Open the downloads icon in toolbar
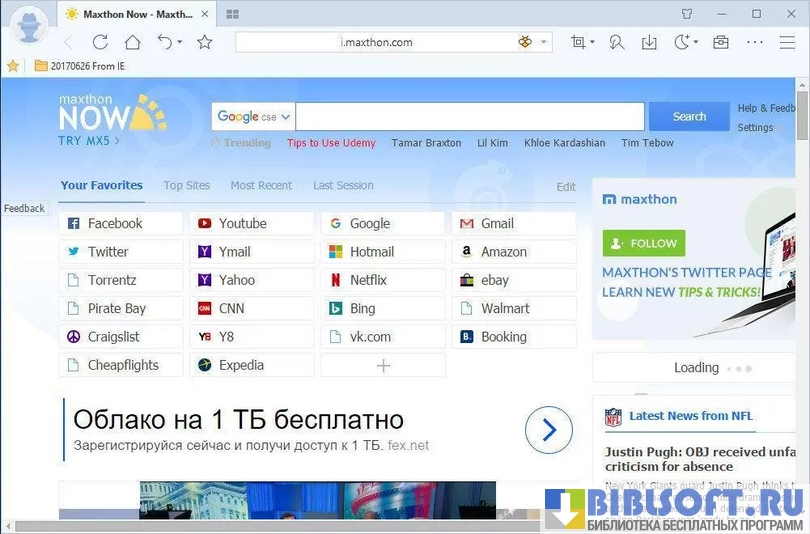The height and width of the screenshot is (534, 810). 649,42
